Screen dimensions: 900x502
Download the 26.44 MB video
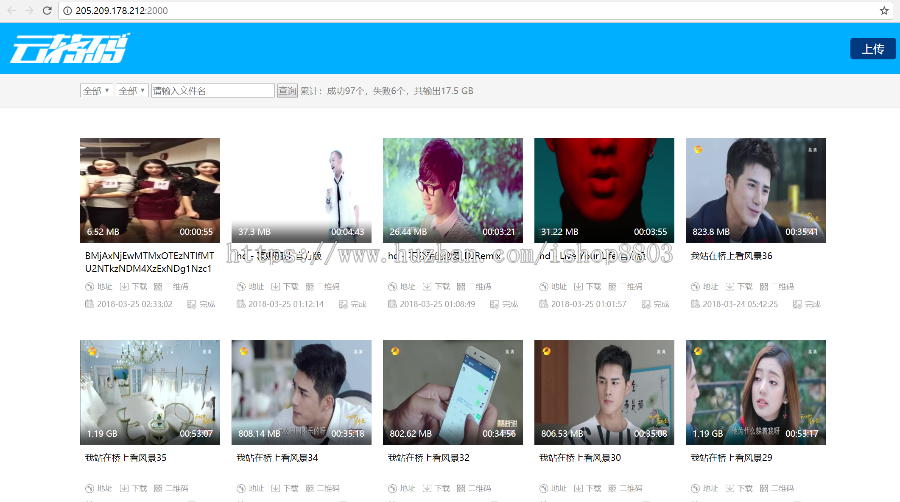coord(436,286)
